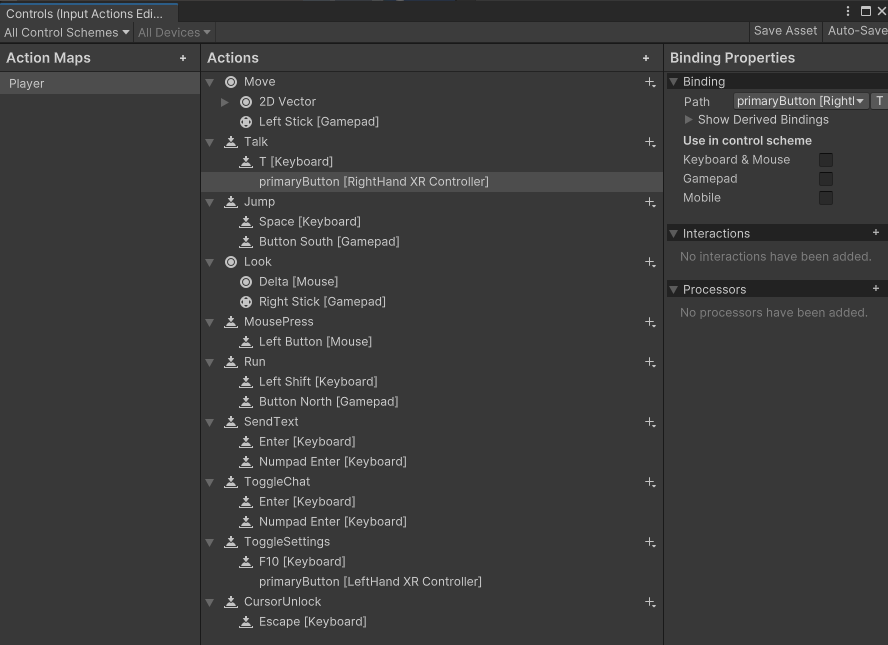Screen dimensions: 888x645
Task: Select Left Shift [Keyboard] binding
Action: [x=432, y=382]
